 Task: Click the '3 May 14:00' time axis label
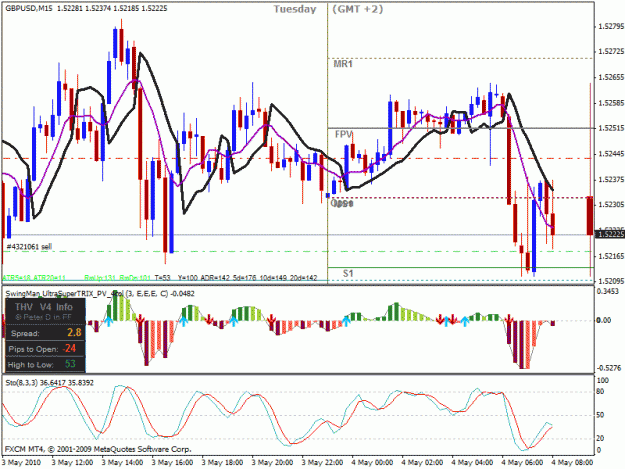pos(122,463)
